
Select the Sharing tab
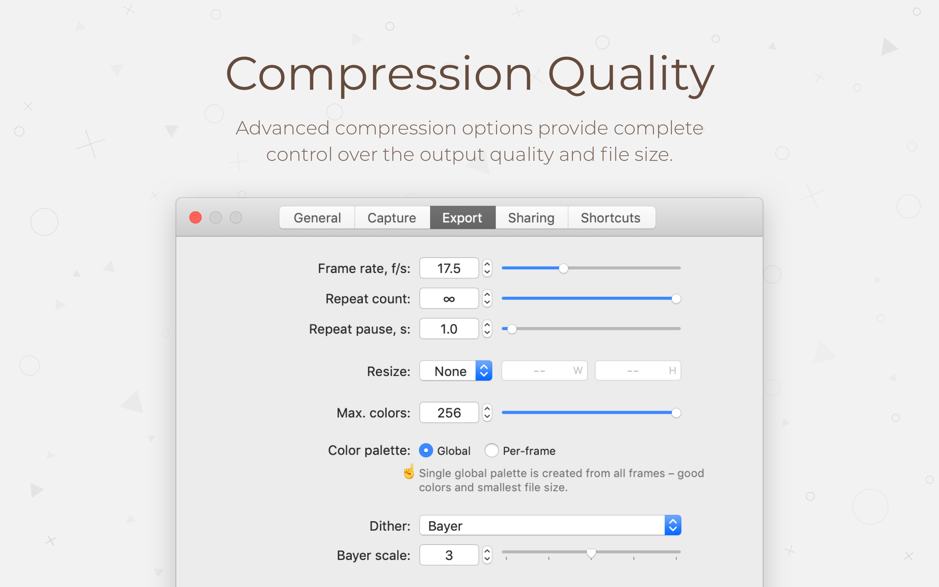coord(531,217)
